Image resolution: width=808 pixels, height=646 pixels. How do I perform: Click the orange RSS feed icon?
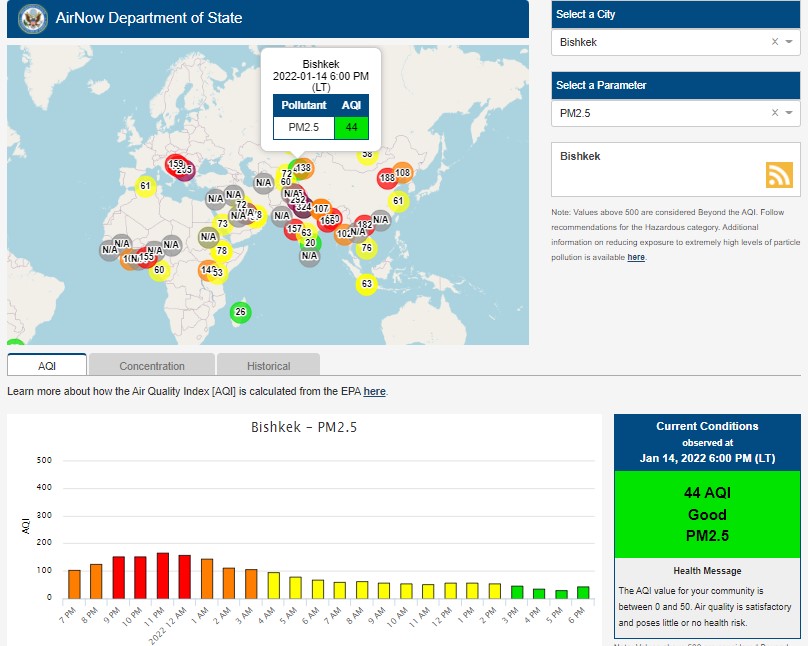click(x=779, y=175)
